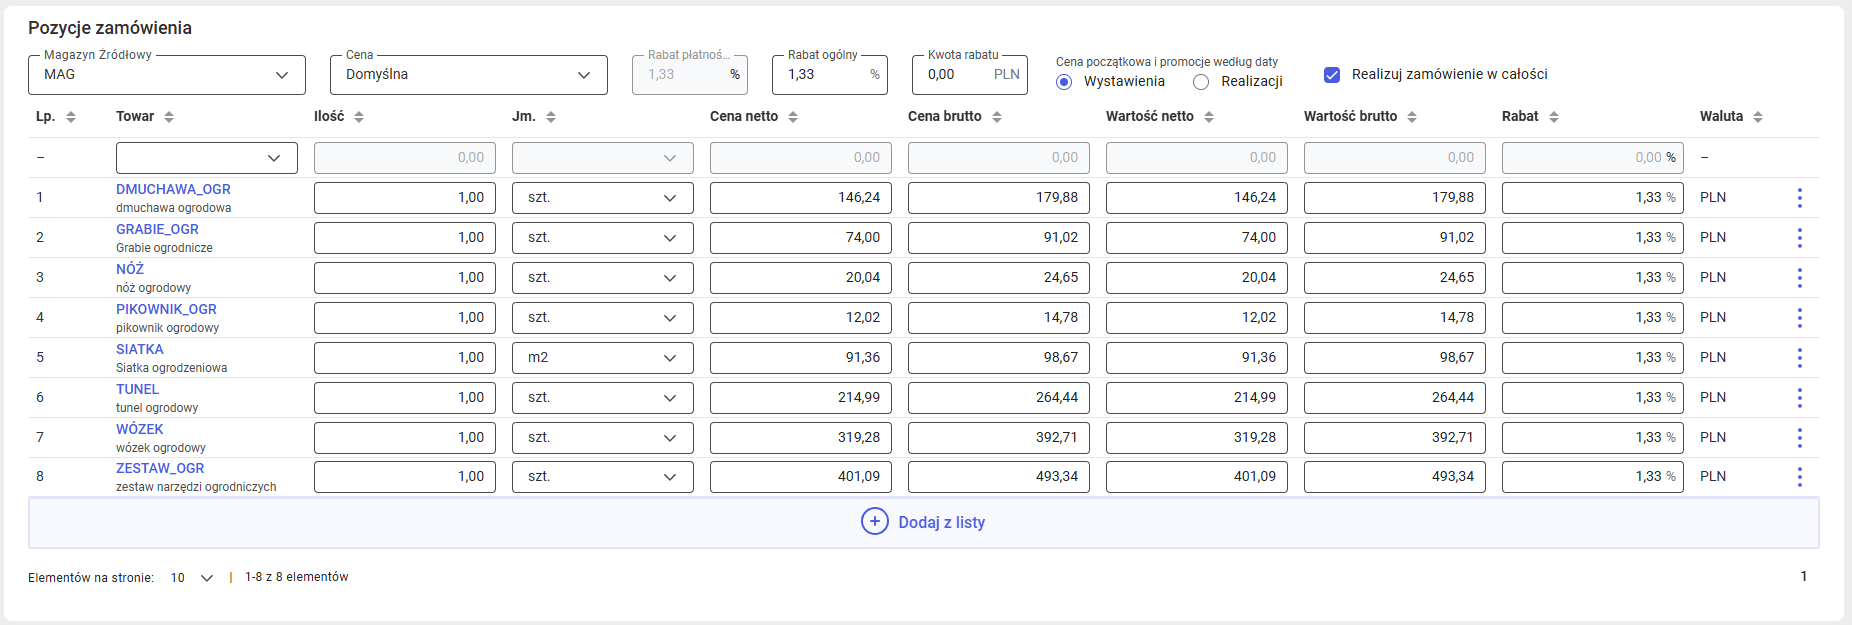Open the Cena Domyślna dropdown
This screenshot has height=625, width=1852.
pos(468,75)
